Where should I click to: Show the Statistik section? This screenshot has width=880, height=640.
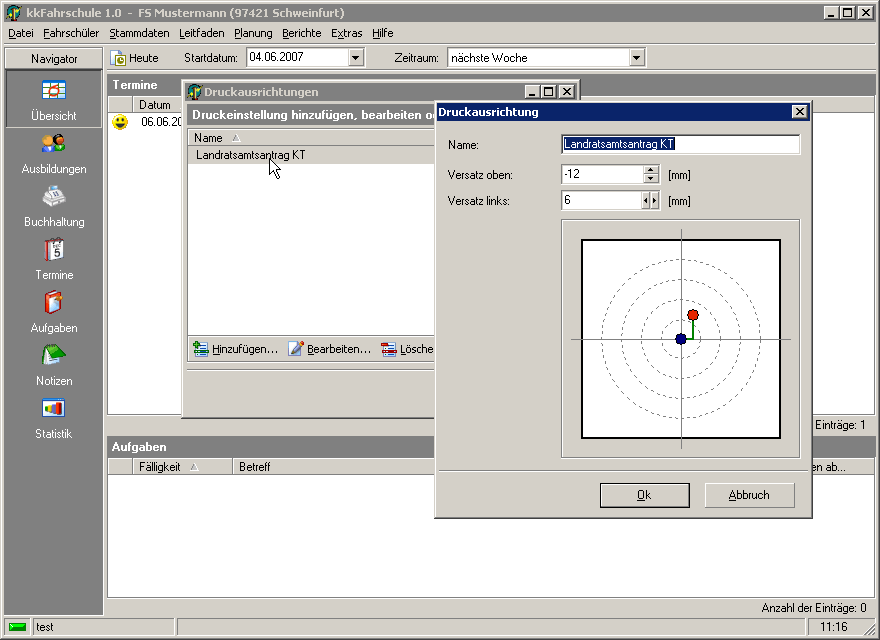pos(54,410)
